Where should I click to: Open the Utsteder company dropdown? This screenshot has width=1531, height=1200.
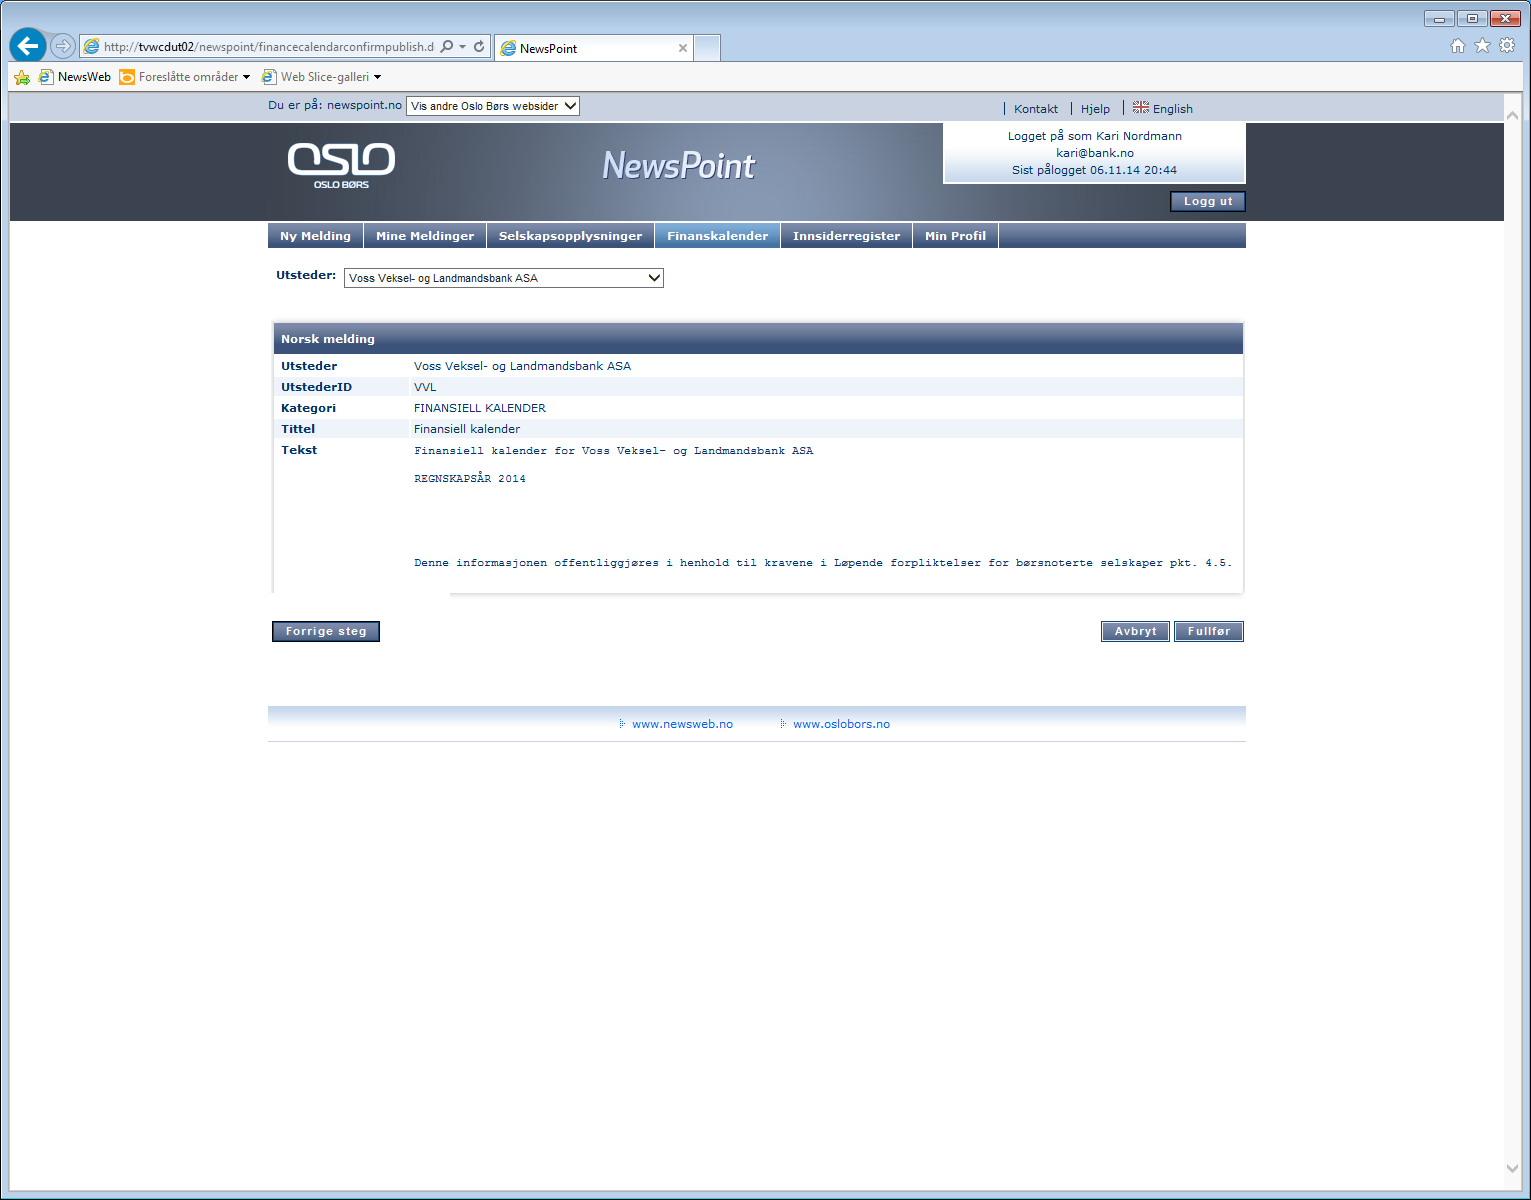pos(504,278)
